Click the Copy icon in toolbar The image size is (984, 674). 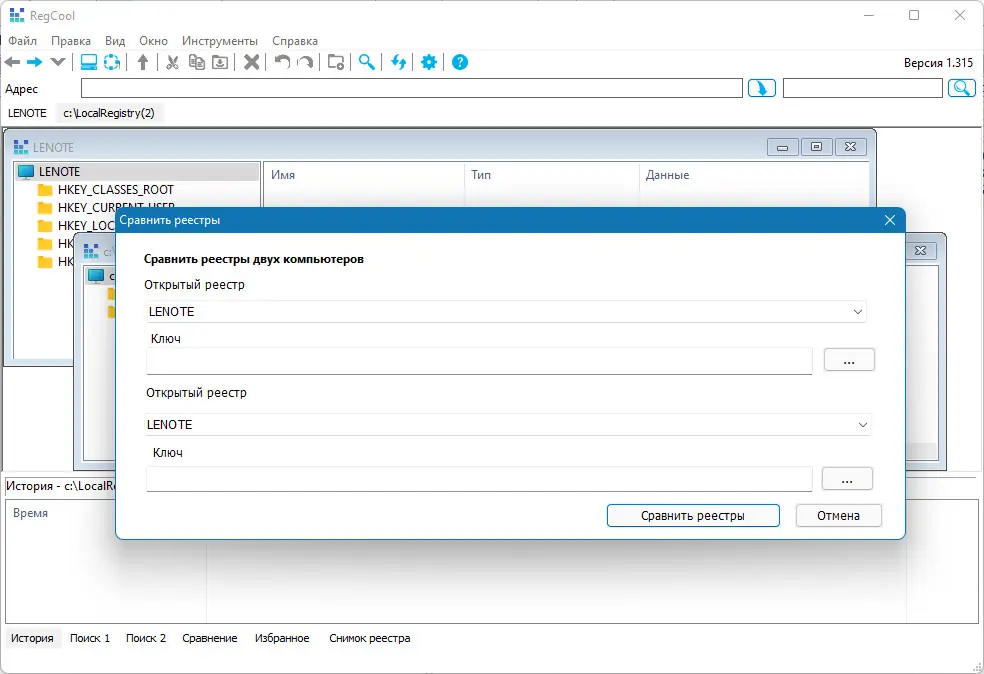click(x=197, y=62)
